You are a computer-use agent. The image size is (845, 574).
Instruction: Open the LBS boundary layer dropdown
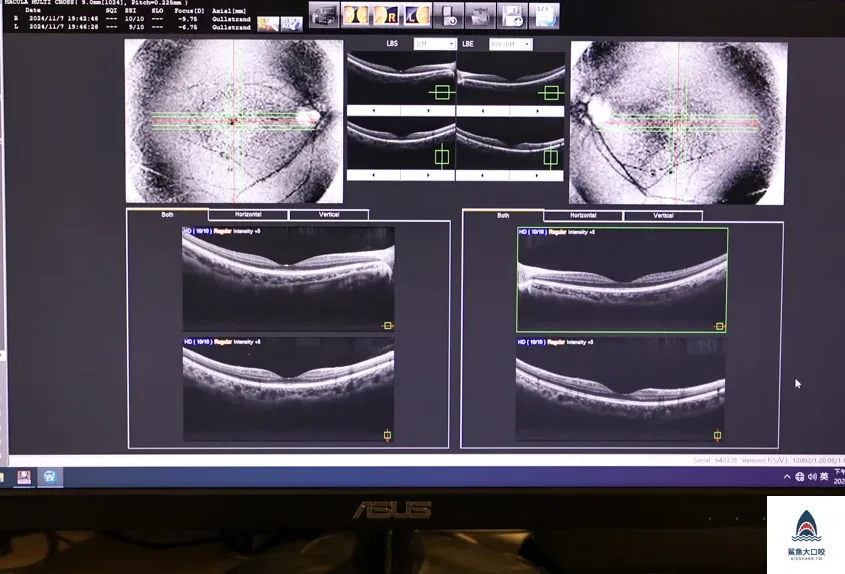pos(435,44)
